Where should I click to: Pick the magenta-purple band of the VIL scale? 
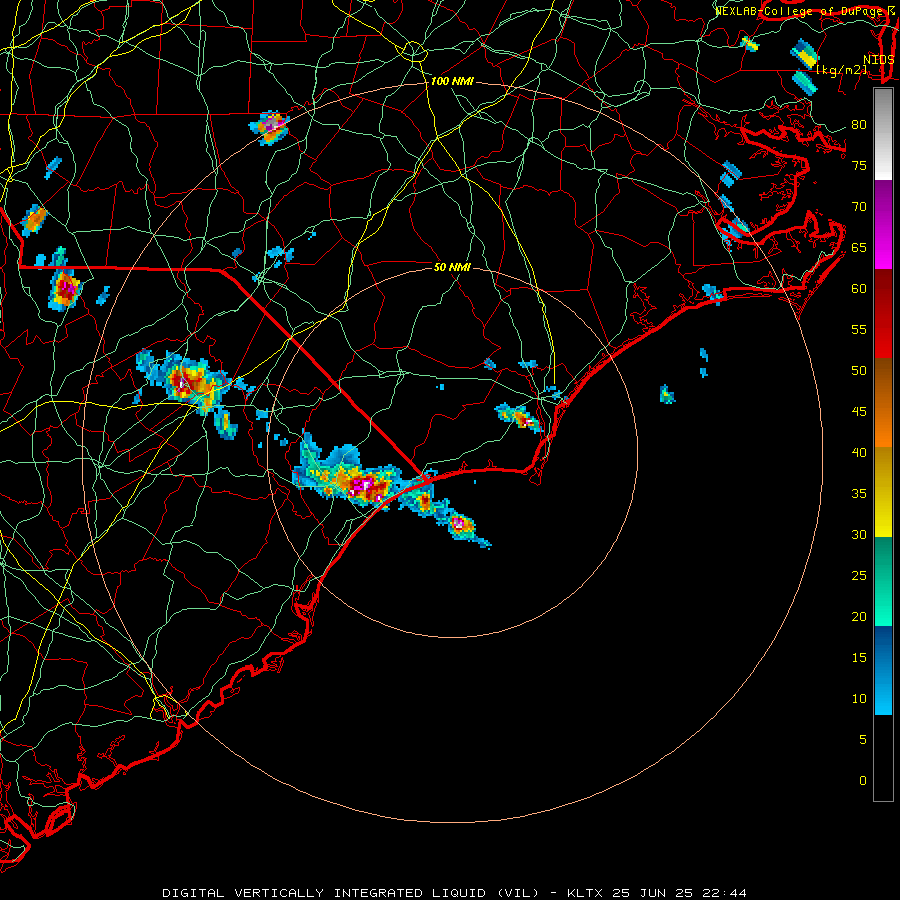[883, 225]
